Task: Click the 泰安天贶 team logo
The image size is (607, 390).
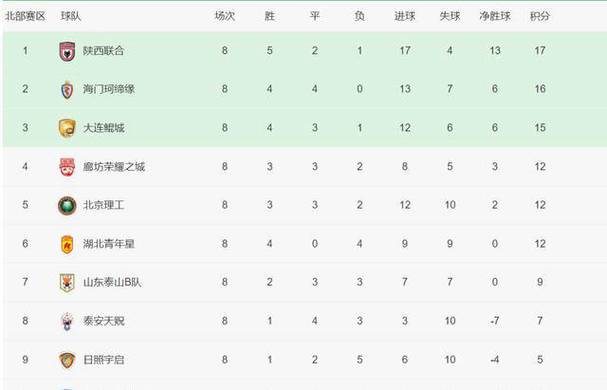Action: (x=67, y=321)
